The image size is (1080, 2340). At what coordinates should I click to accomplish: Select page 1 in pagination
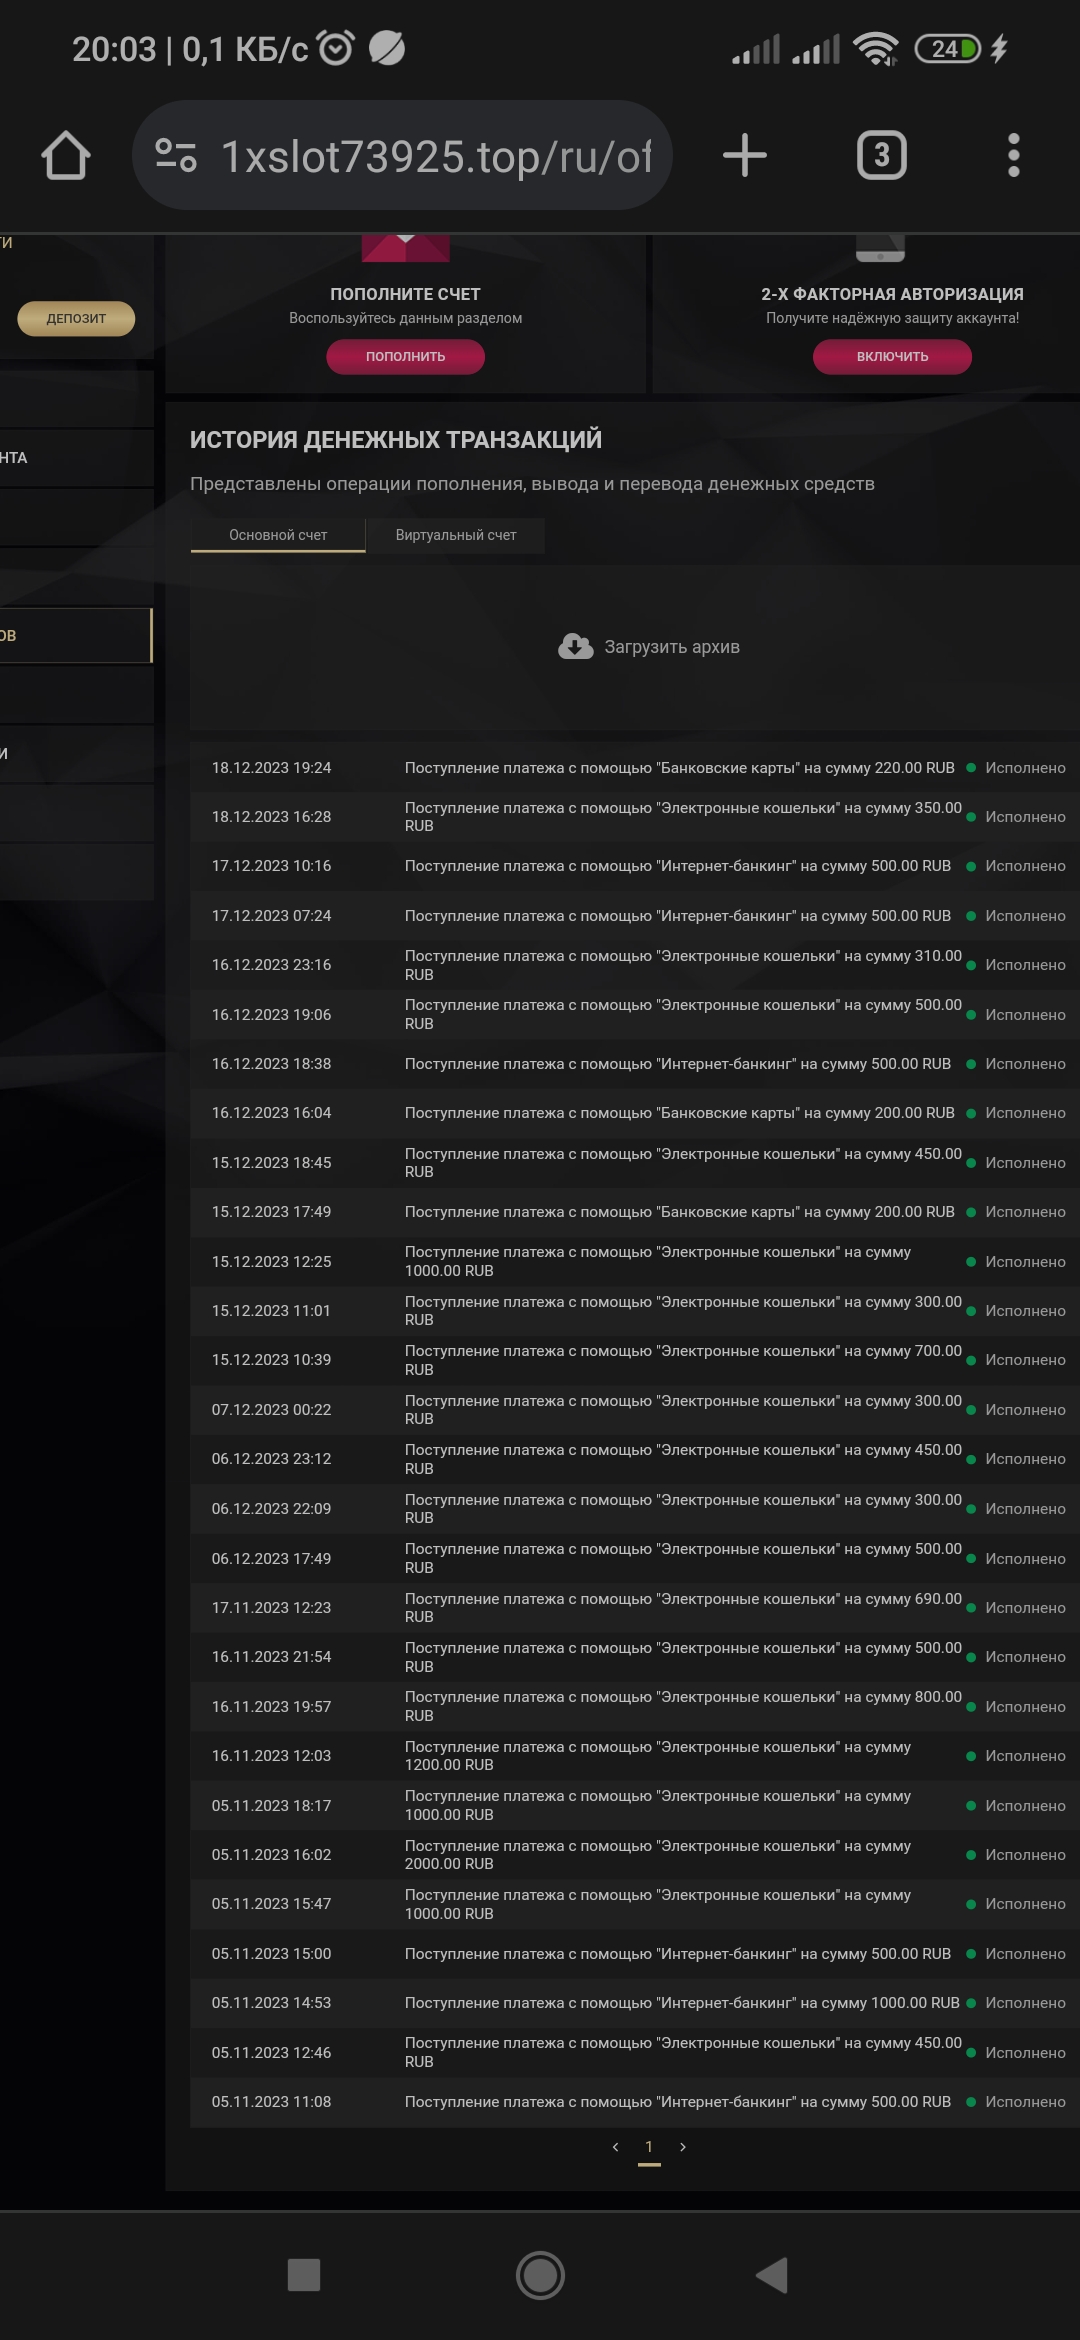[x=649, y=2147]
